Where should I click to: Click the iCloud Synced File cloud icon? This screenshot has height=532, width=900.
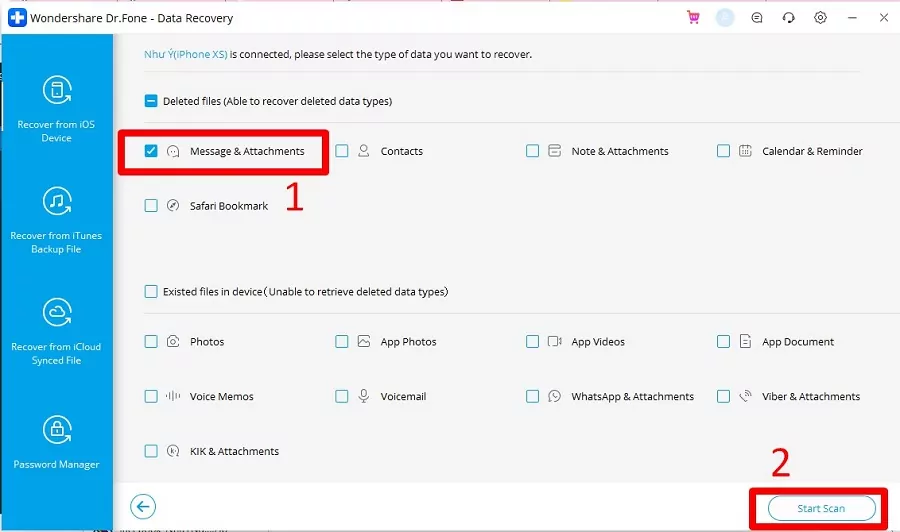point(57,312)
